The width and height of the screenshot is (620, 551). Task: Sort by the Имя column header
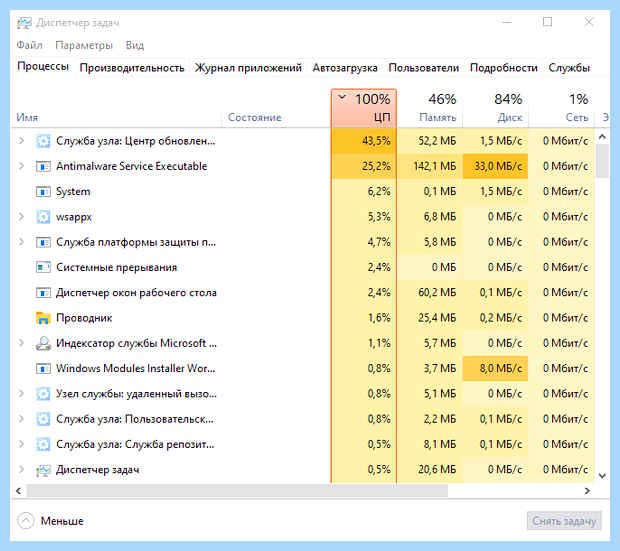116,117
